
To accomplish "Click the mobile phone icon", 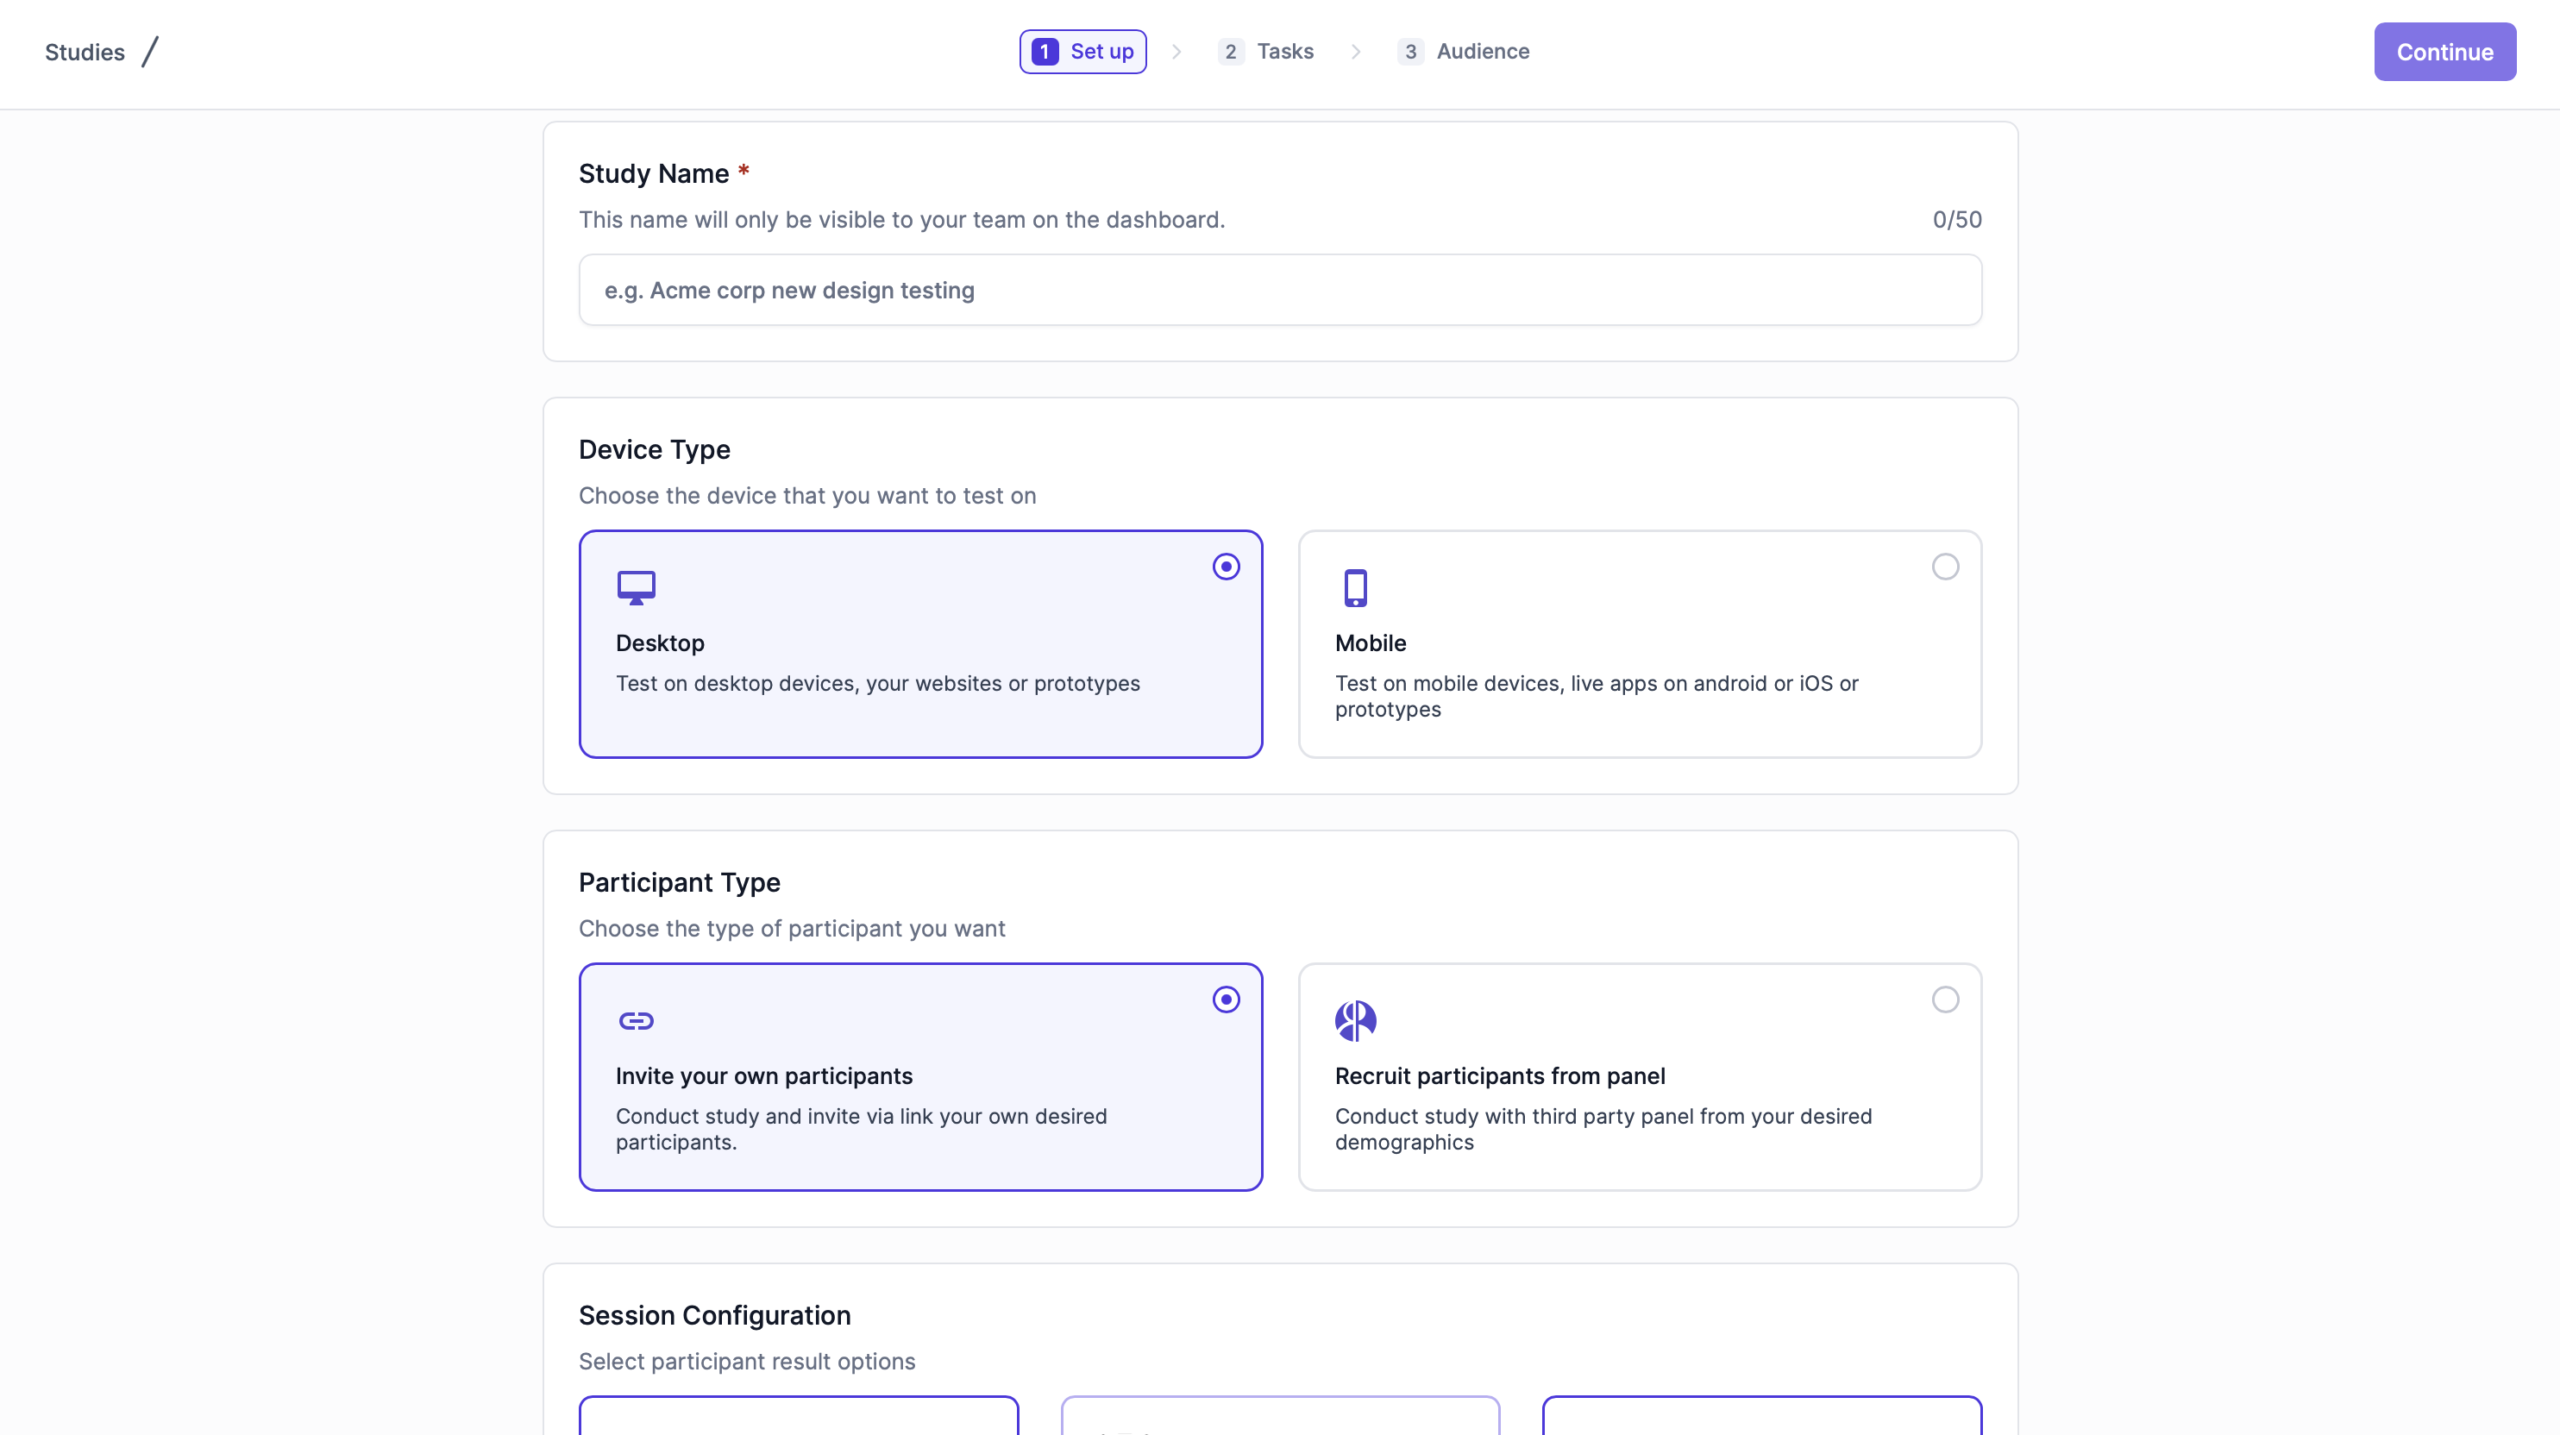I will [x=1355, y=588].
